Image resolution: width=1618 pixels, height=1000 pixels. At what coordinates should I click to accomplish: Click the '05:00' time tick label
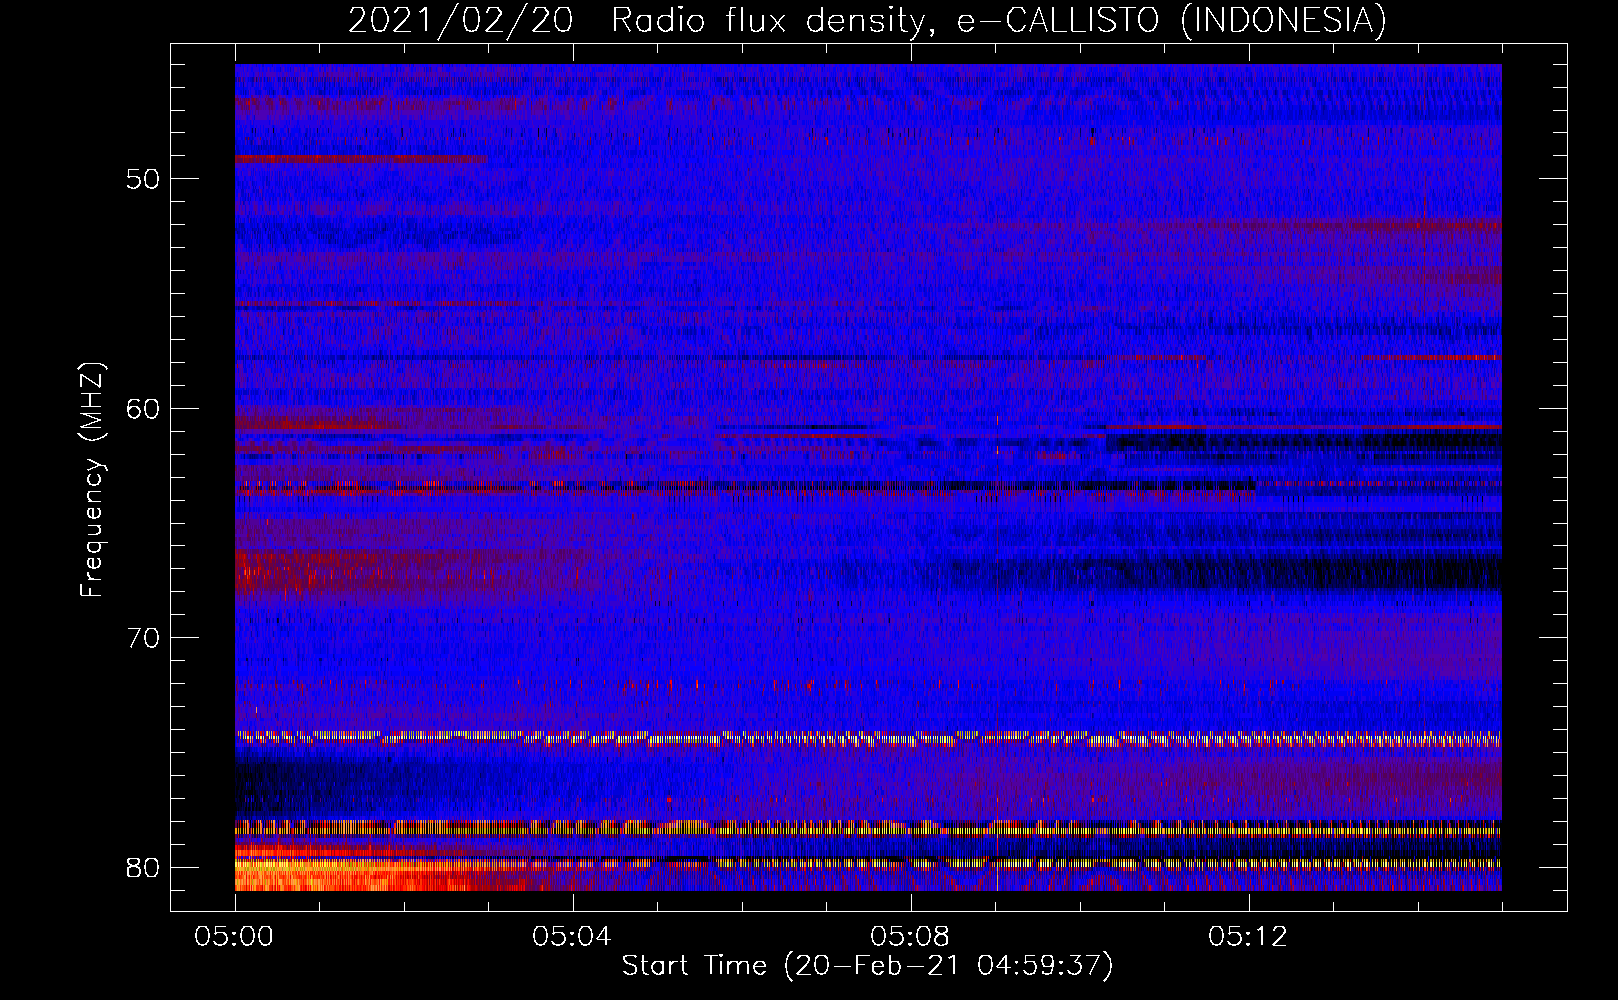(234, 937)
